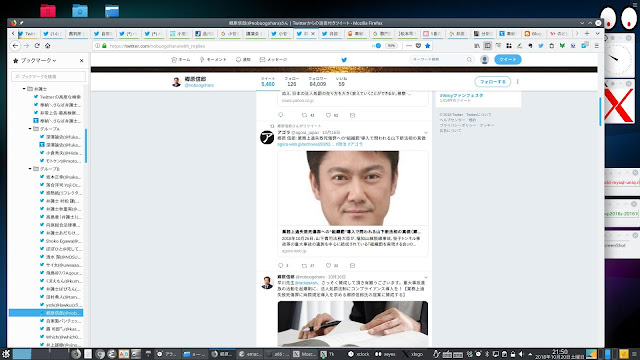Click reply icon under Agora tweet

[280, 265]
